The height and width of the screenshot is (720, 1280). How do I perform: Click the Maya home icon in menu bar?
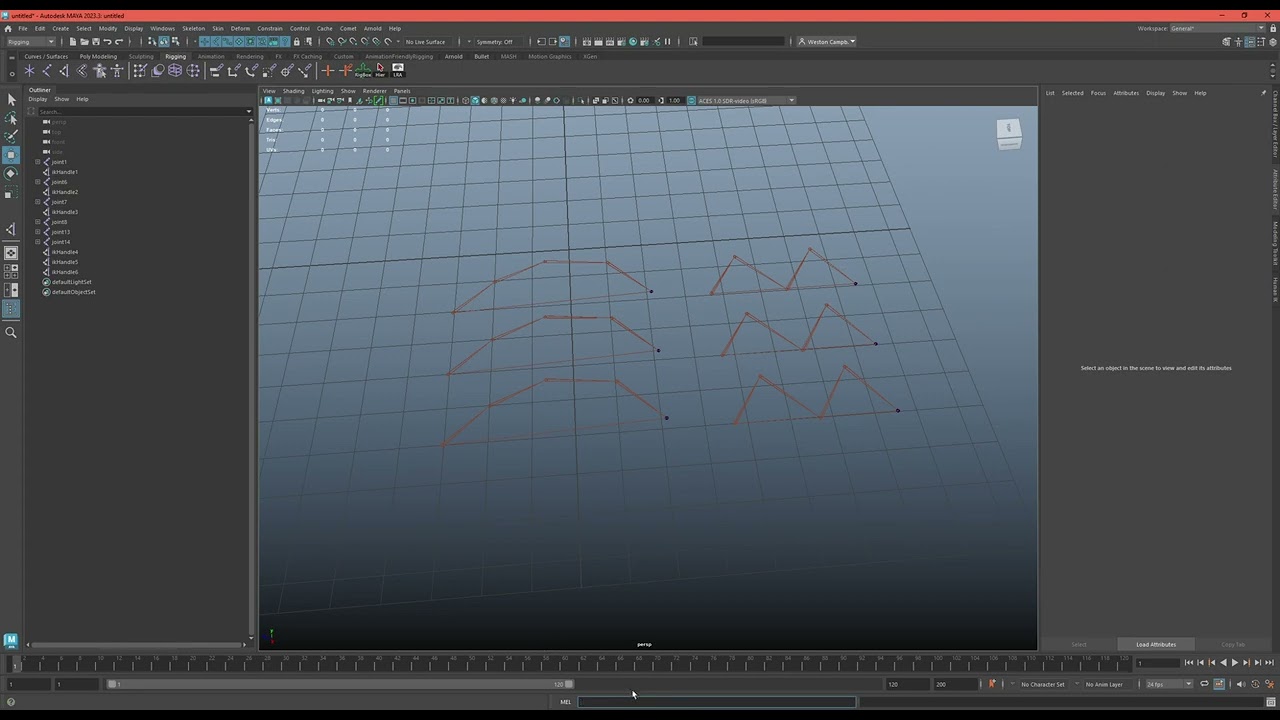tap(8, 28)
